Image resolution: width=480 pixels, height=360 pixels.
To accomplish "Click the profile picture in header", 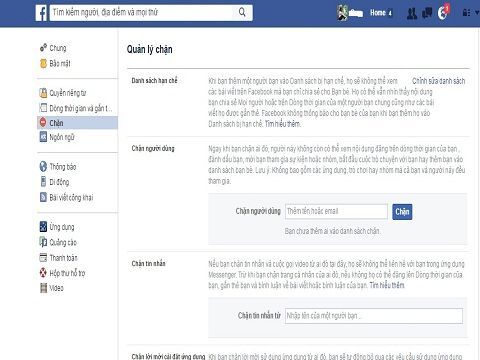I will click(342, 13).
